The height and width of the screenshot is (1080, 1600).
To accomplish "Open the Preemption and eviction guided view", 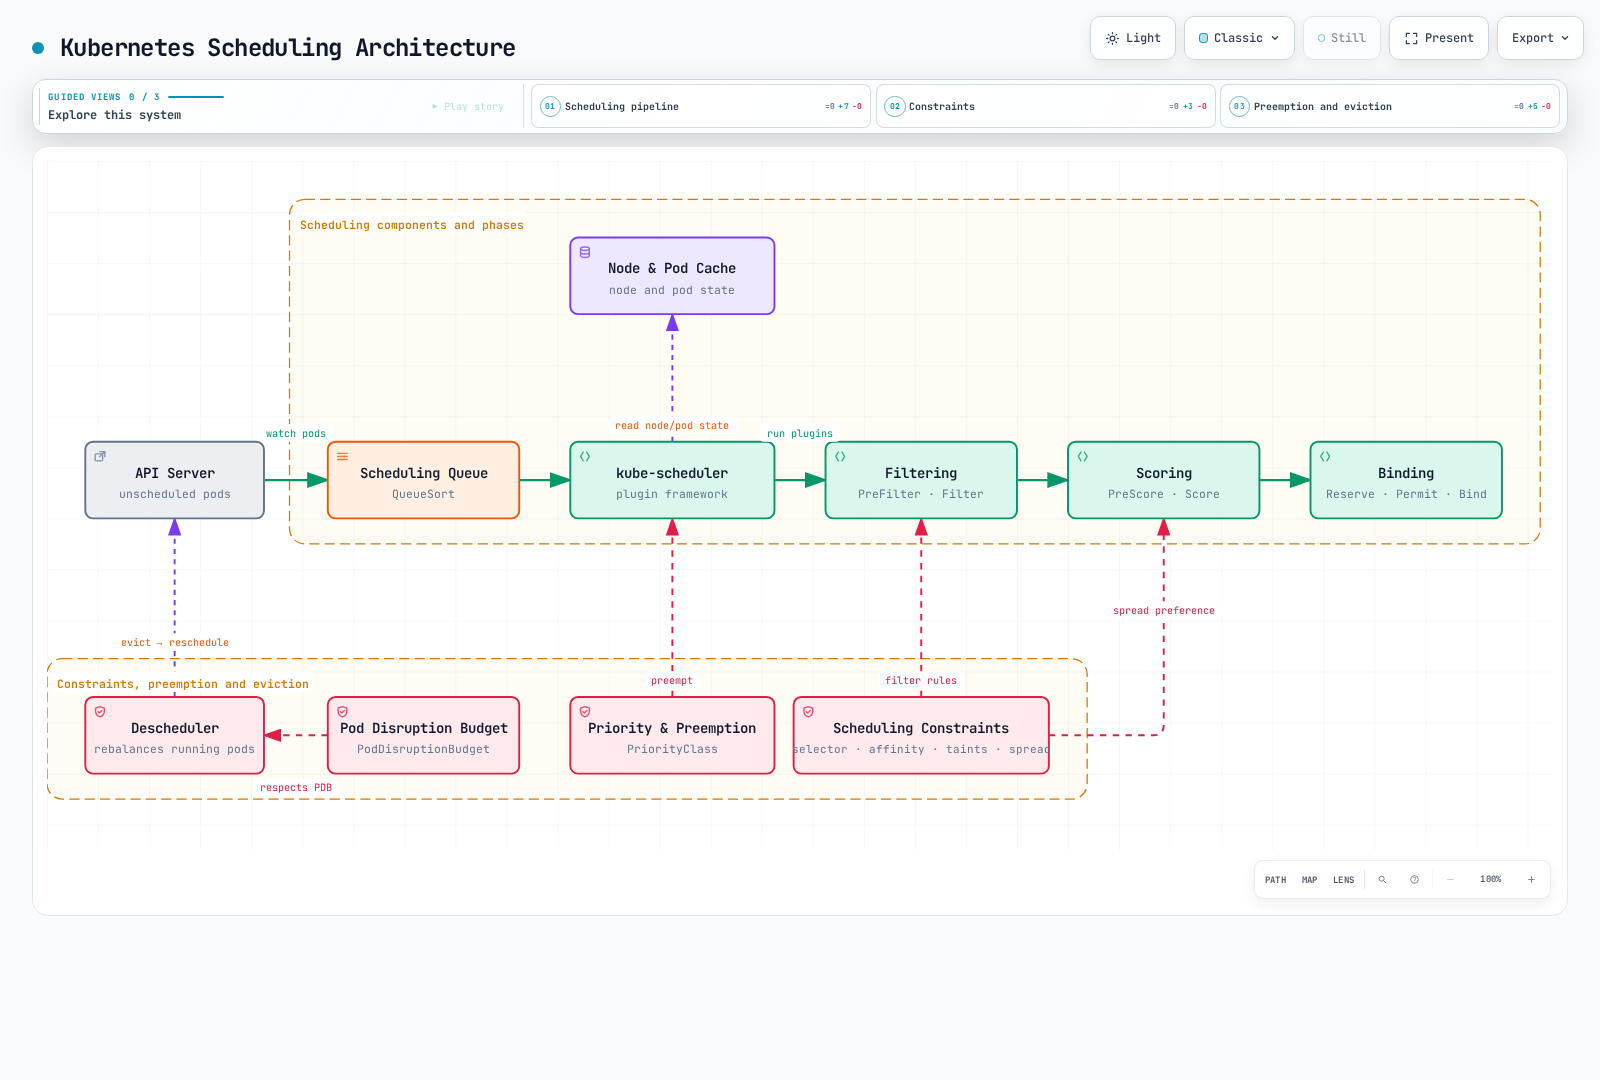I will [x=1390, y=106].
